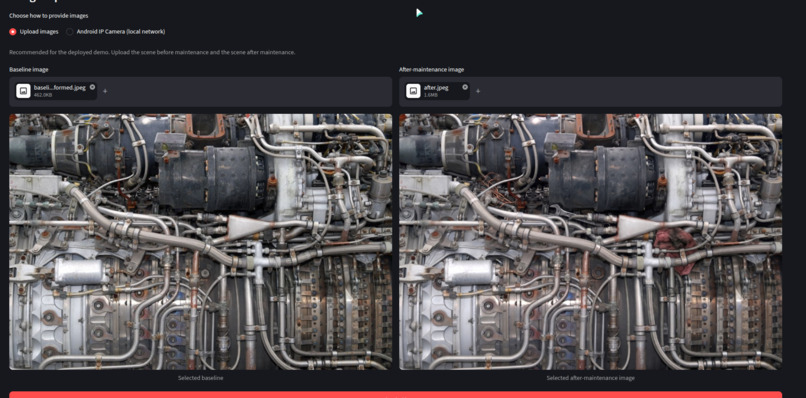Remove the after.jpeg file
The height and width of the screenshot is (398, 806).
[x=465, y=87]
